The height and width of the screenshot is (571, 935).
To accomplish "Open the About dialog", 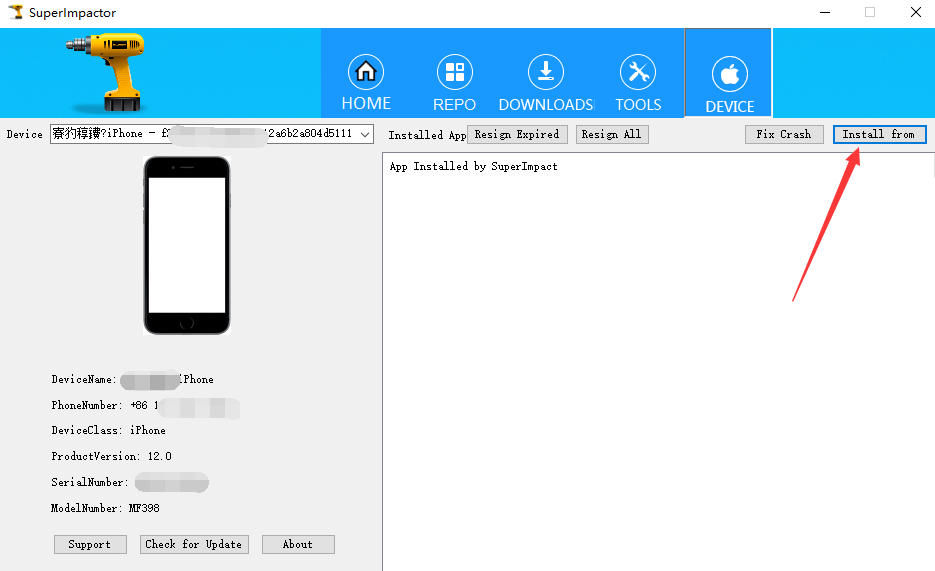I will [298, 544].
